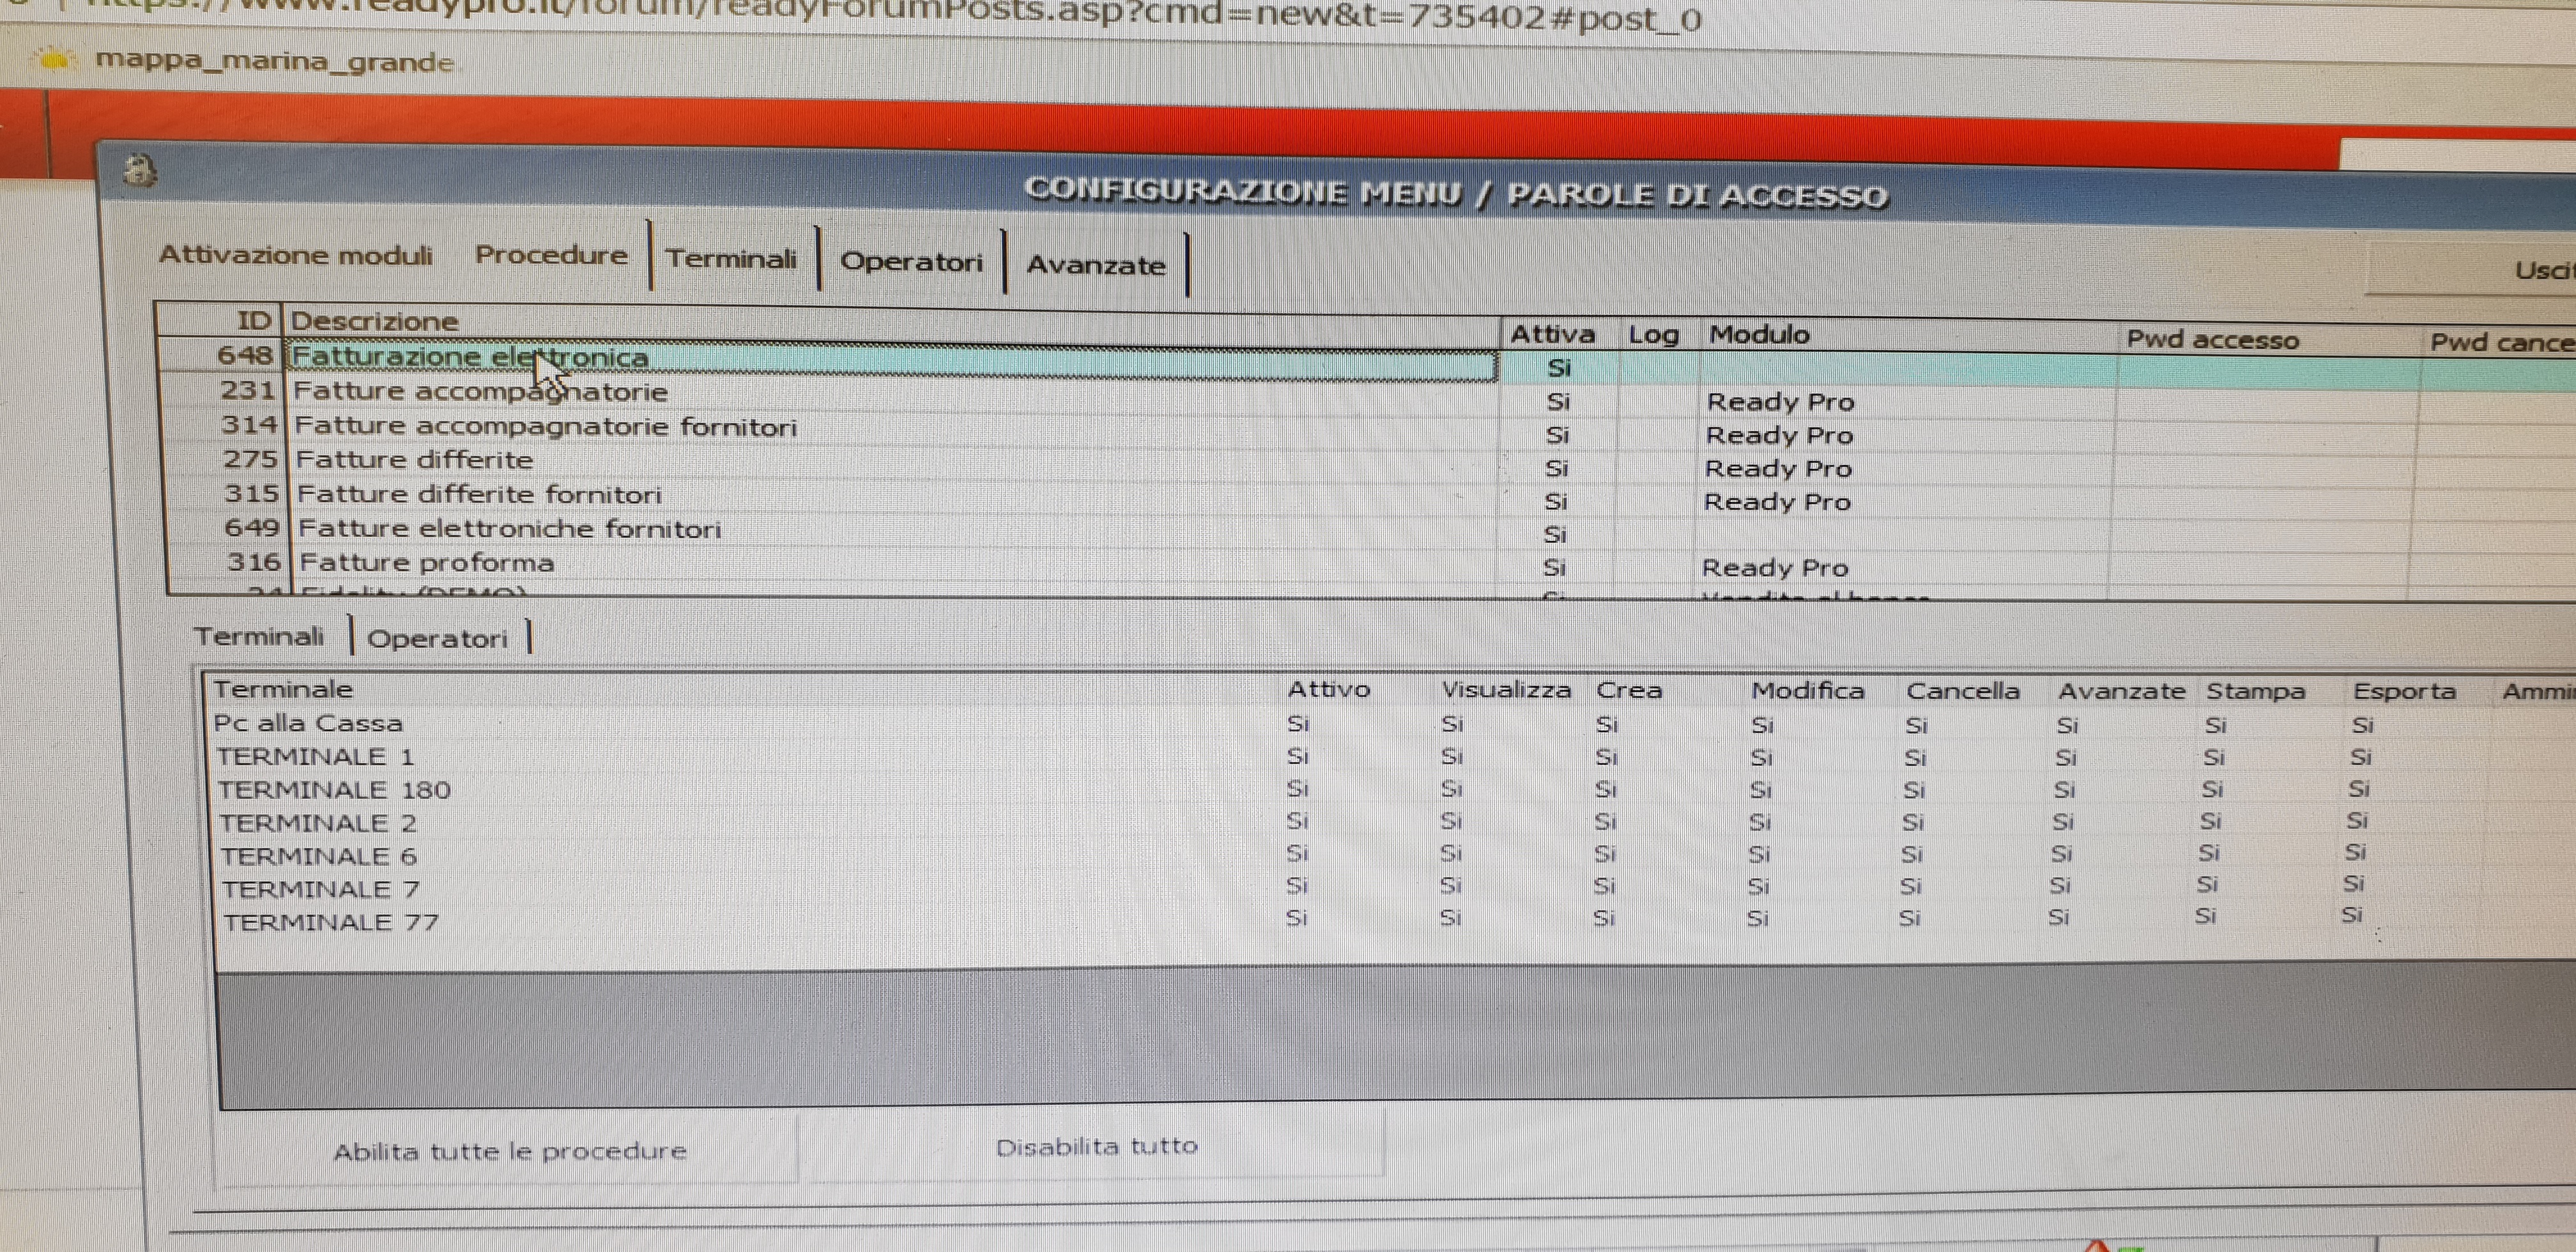2576x1252 pixels.
Task: Select the Fatture elettroniche fornitori row
Action: [x=509, y=528]
